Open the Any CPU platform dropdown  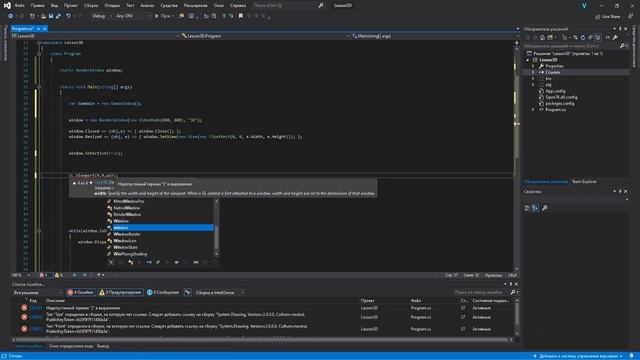point(133,16)
